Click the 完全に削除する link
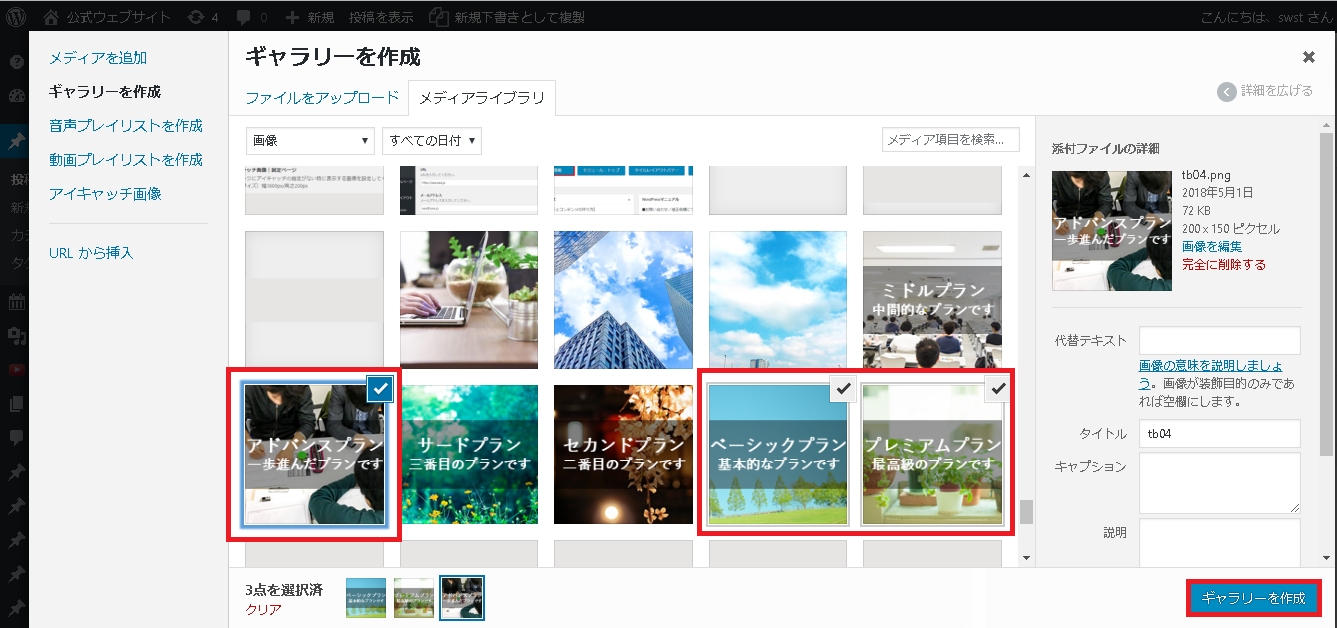 click(x=1224, y=265)
